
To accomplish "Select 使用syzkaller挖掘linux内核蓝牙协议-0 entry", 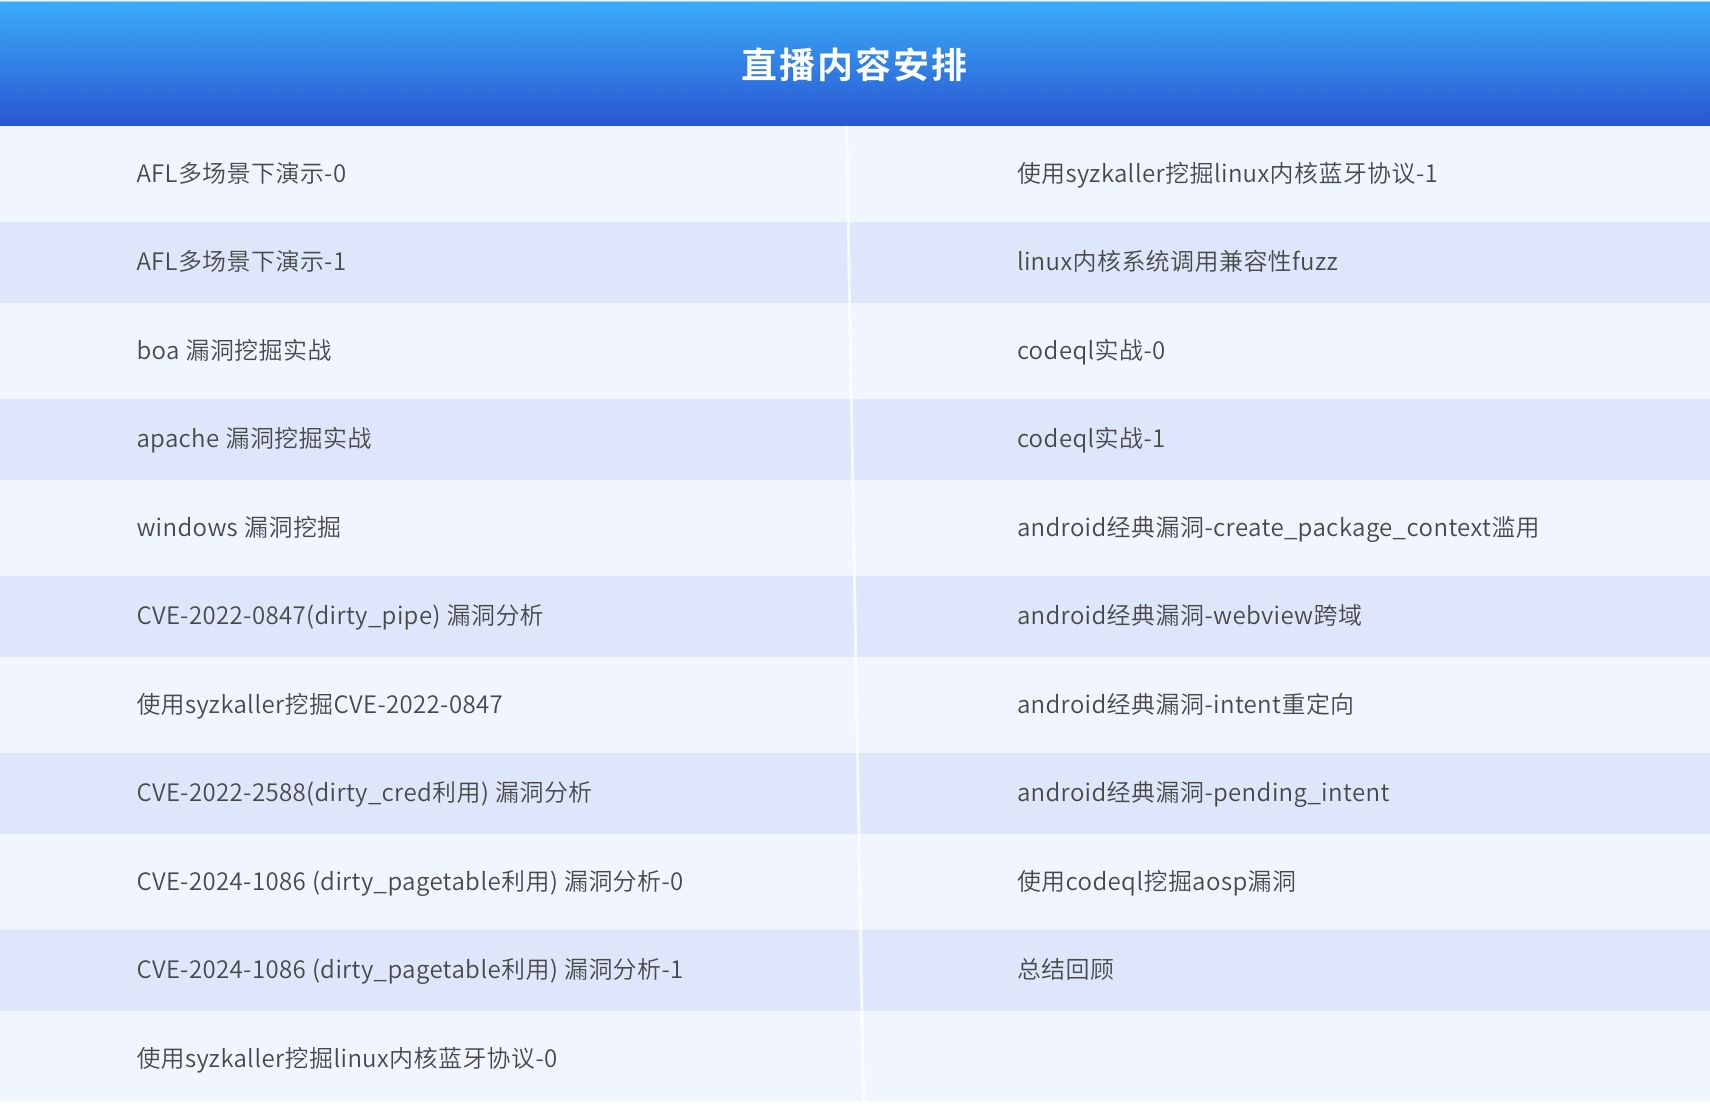I will click(346, 1059).
